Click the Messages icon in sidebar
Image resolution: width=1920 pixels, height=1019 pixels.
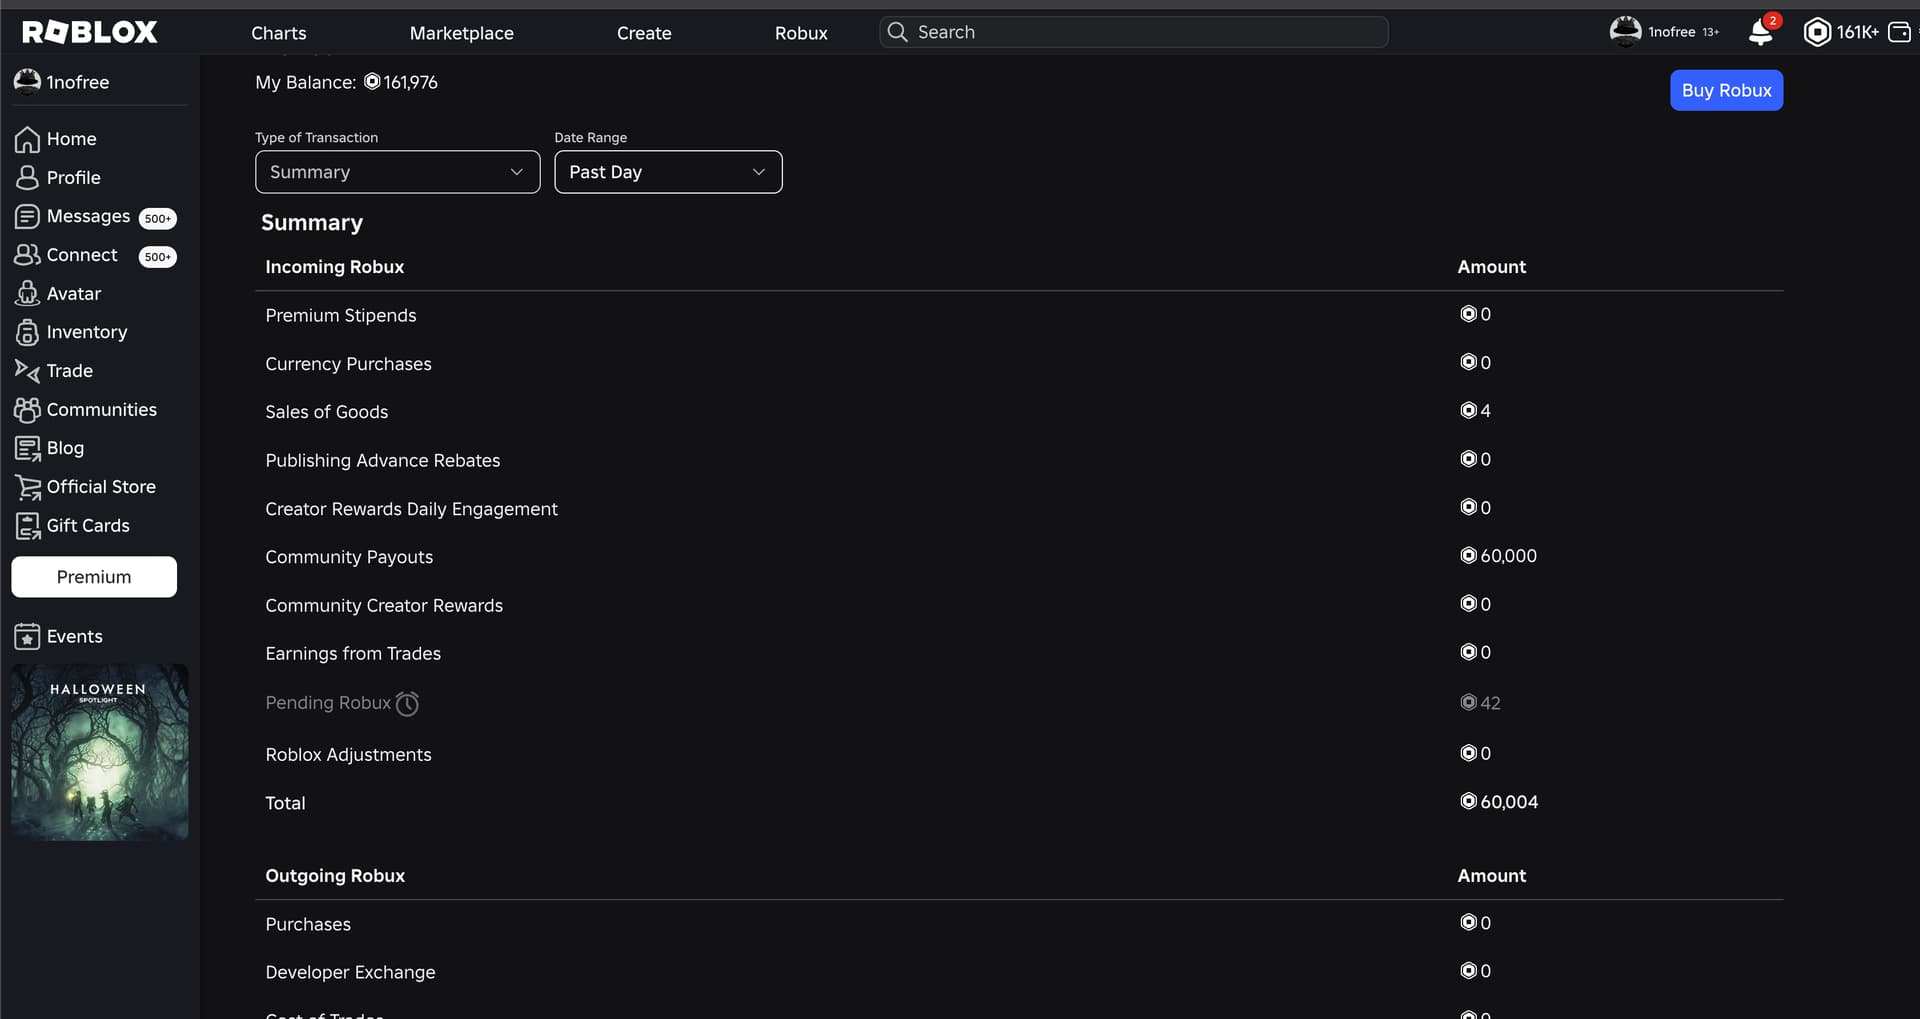pos(27,216)
